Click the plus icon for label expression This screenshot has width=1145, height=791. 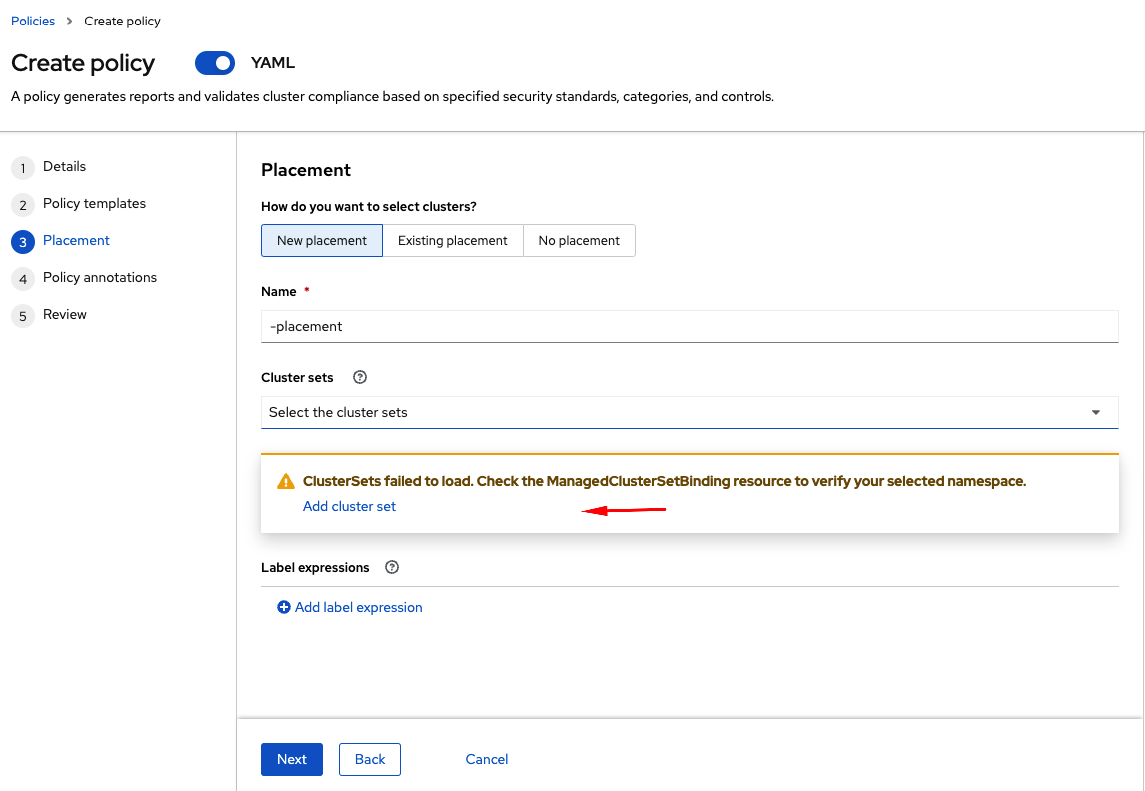(284, 607)
